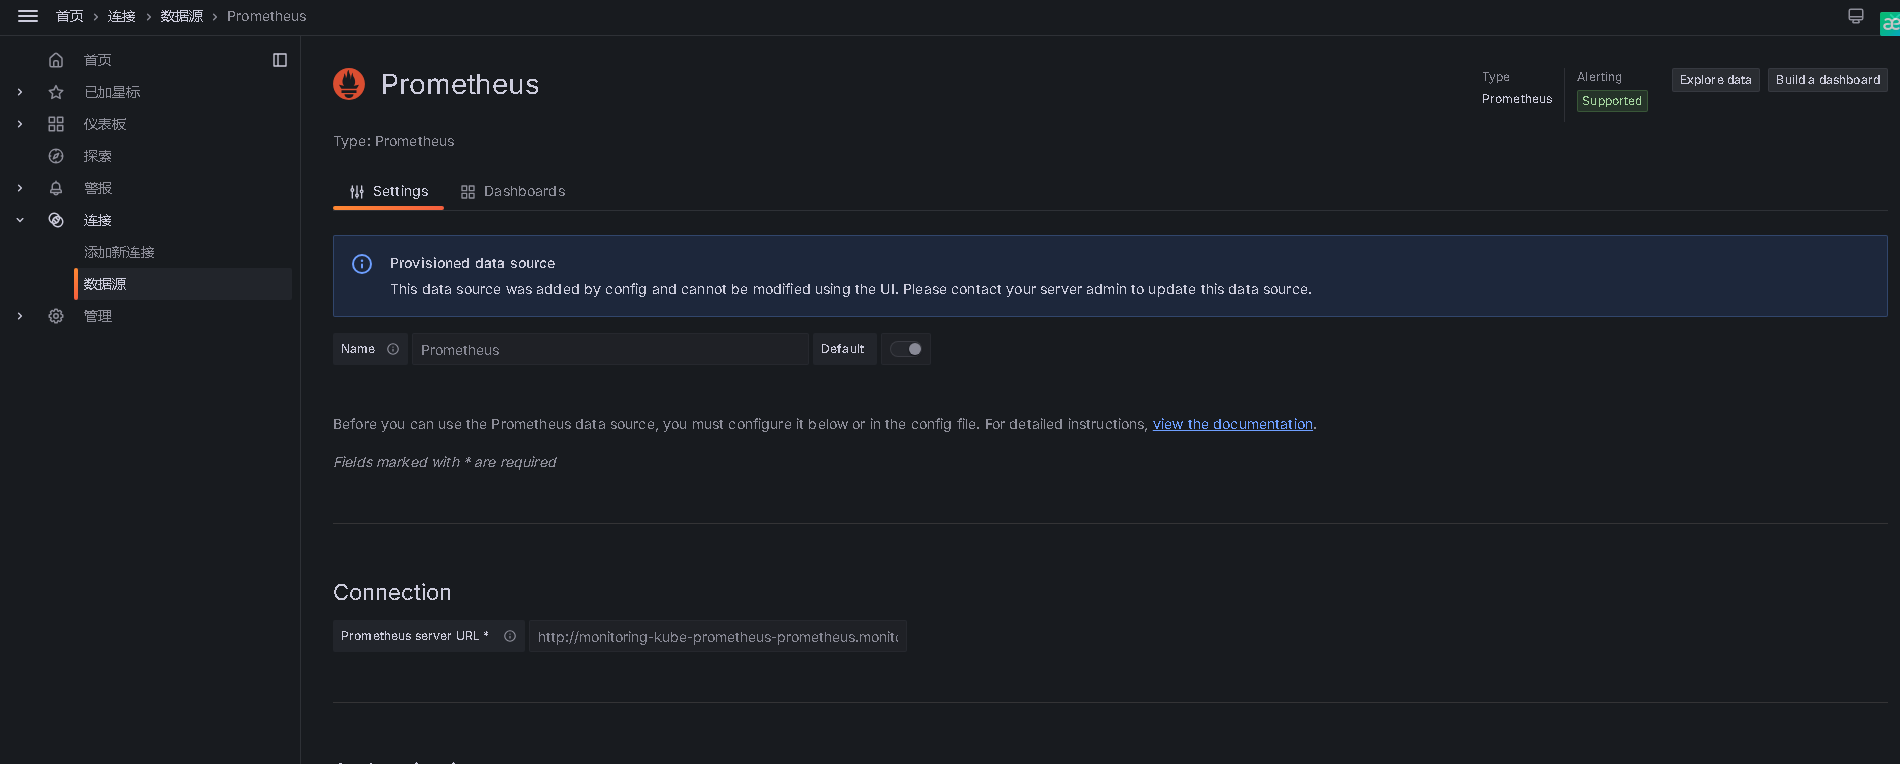Dock or undock the sidebar panel icon
This screenshot has width=1900, height=764.
point(280,60)
